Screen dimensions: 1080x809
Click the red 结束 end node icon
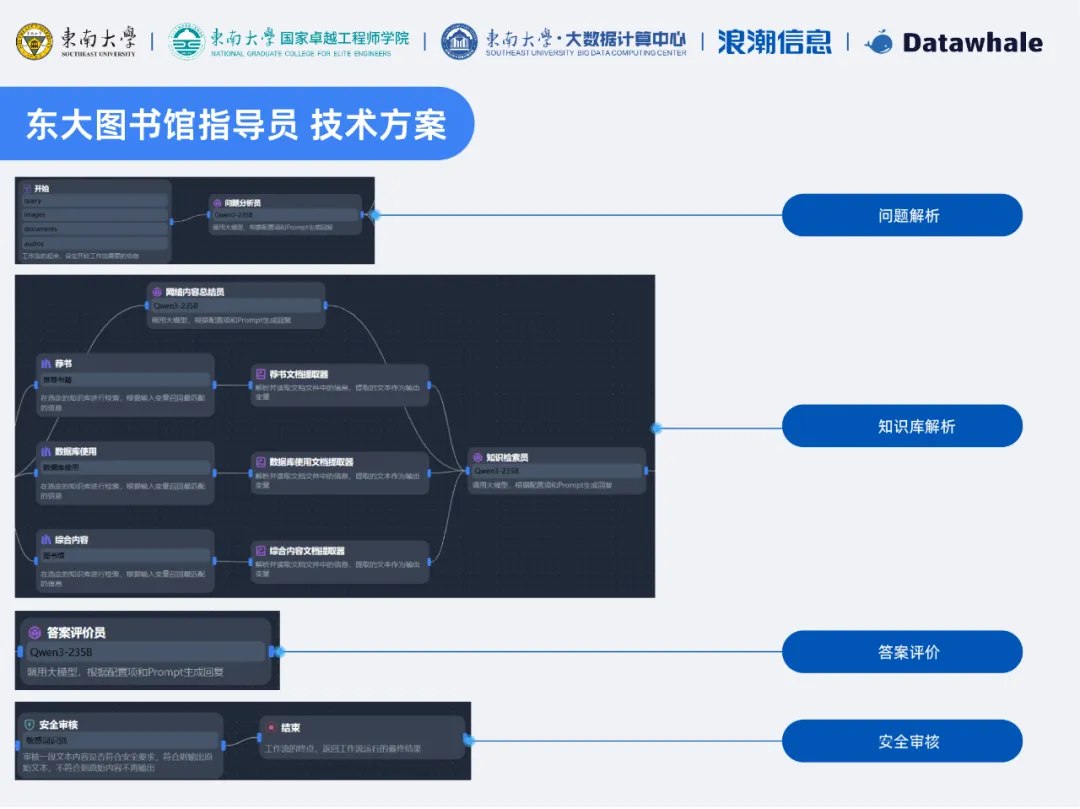[270, 728]
